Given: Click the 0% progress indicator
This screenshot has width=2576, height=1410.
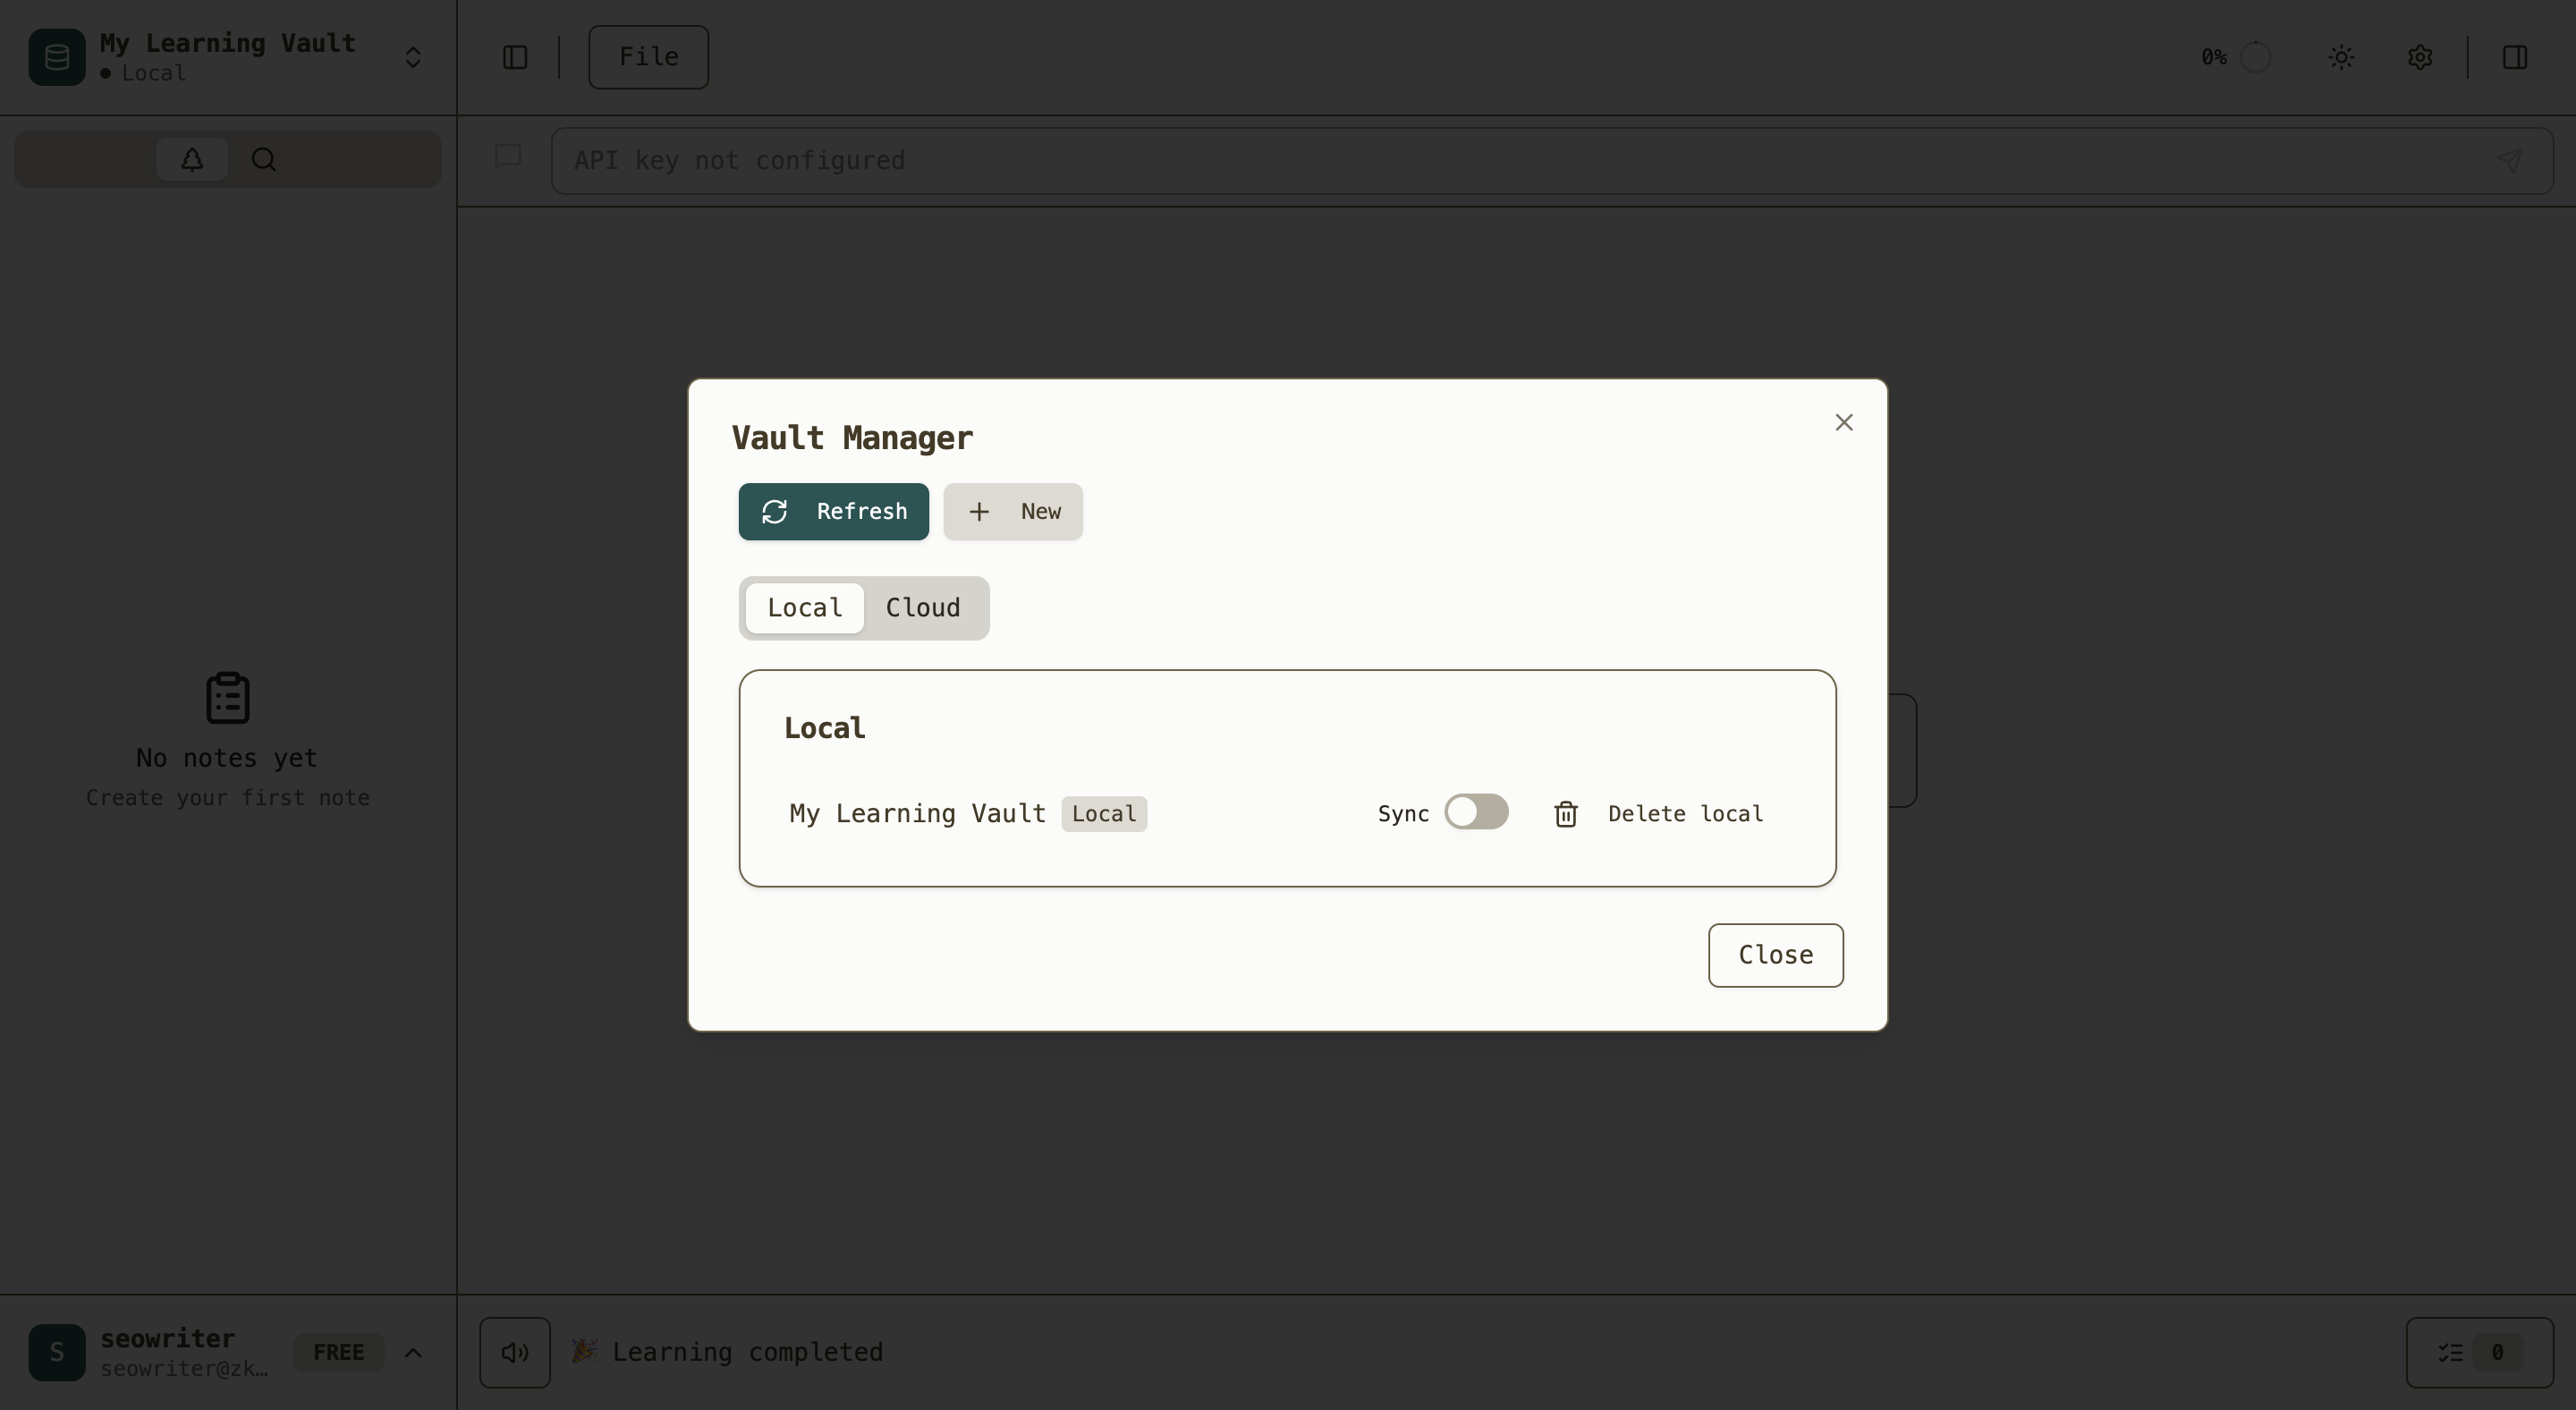Looking at the screenshot, I should pyautogui.click(x=2236, y=57).
